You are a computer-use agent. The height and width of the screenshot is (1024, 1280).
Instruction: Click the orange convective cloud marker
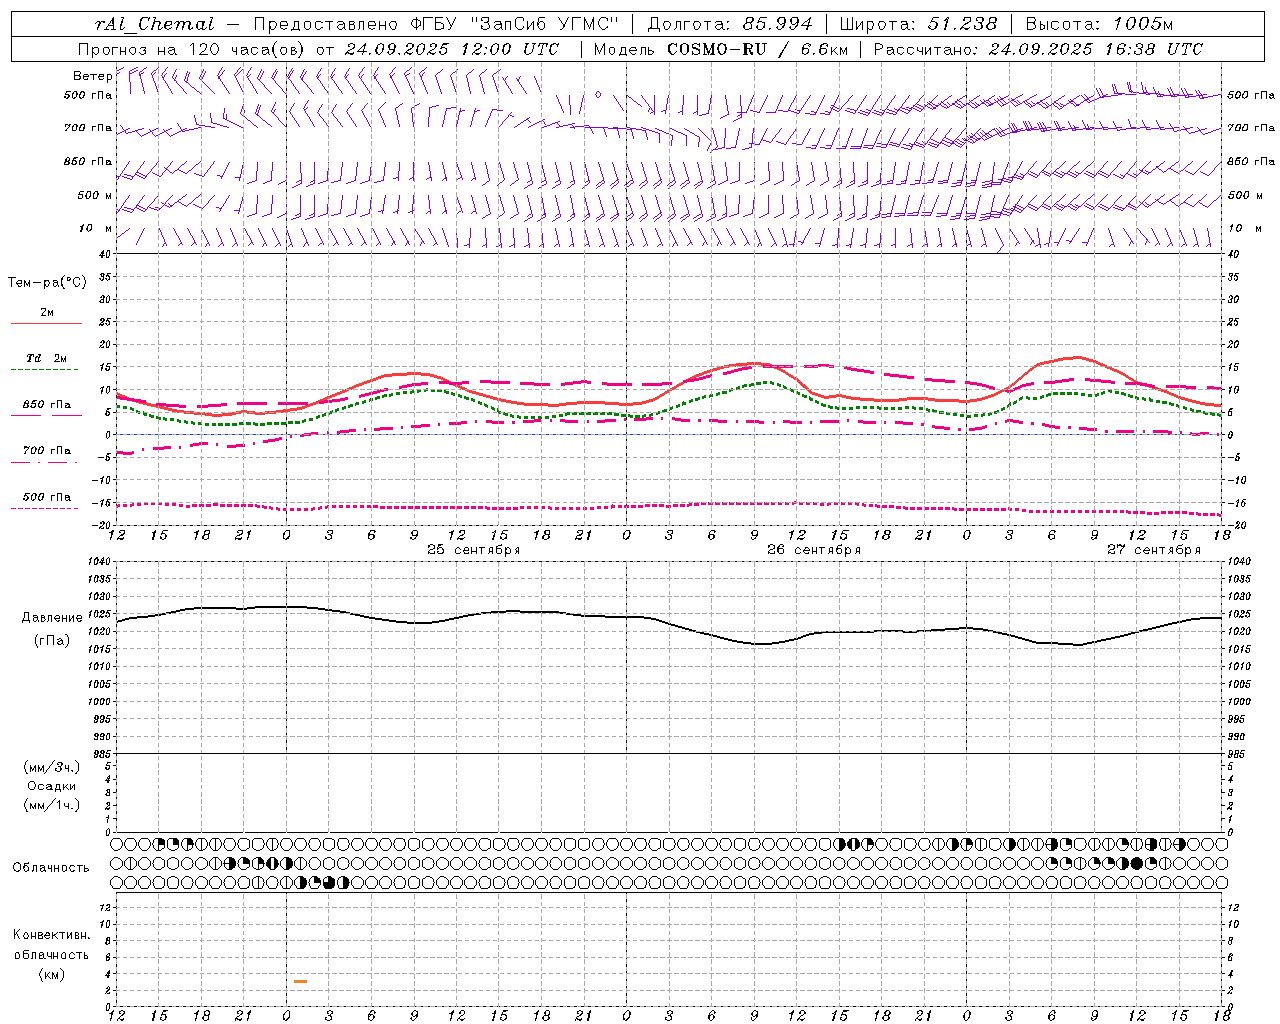[300, 981]
